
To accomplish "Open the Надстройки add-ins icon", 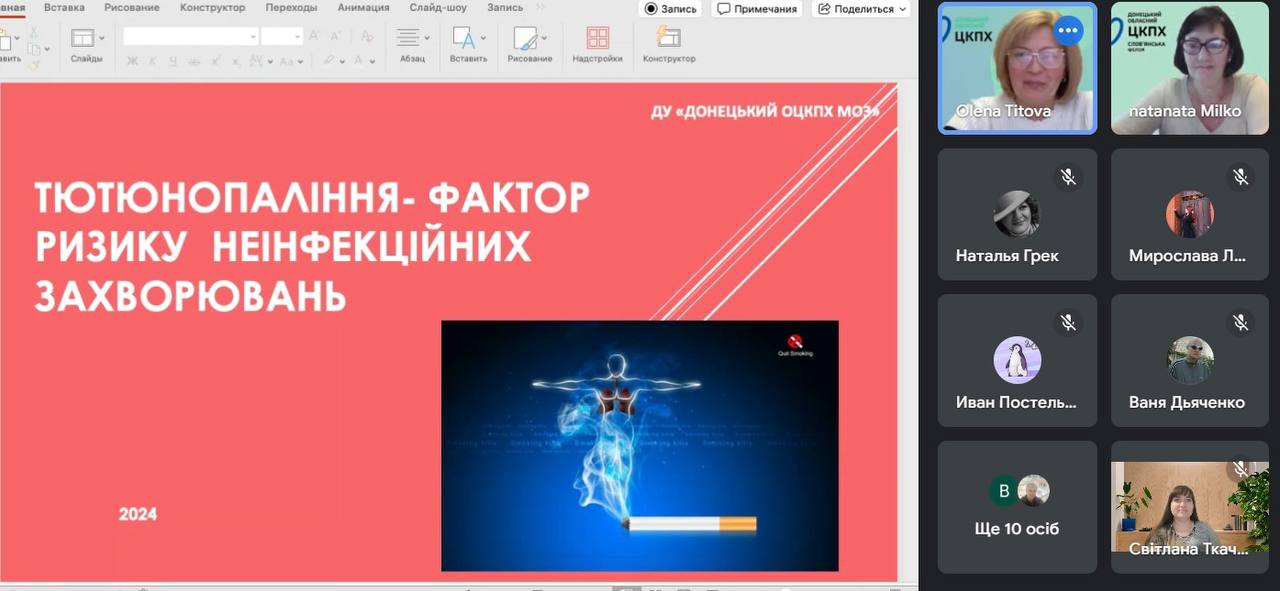I will 597,39.
